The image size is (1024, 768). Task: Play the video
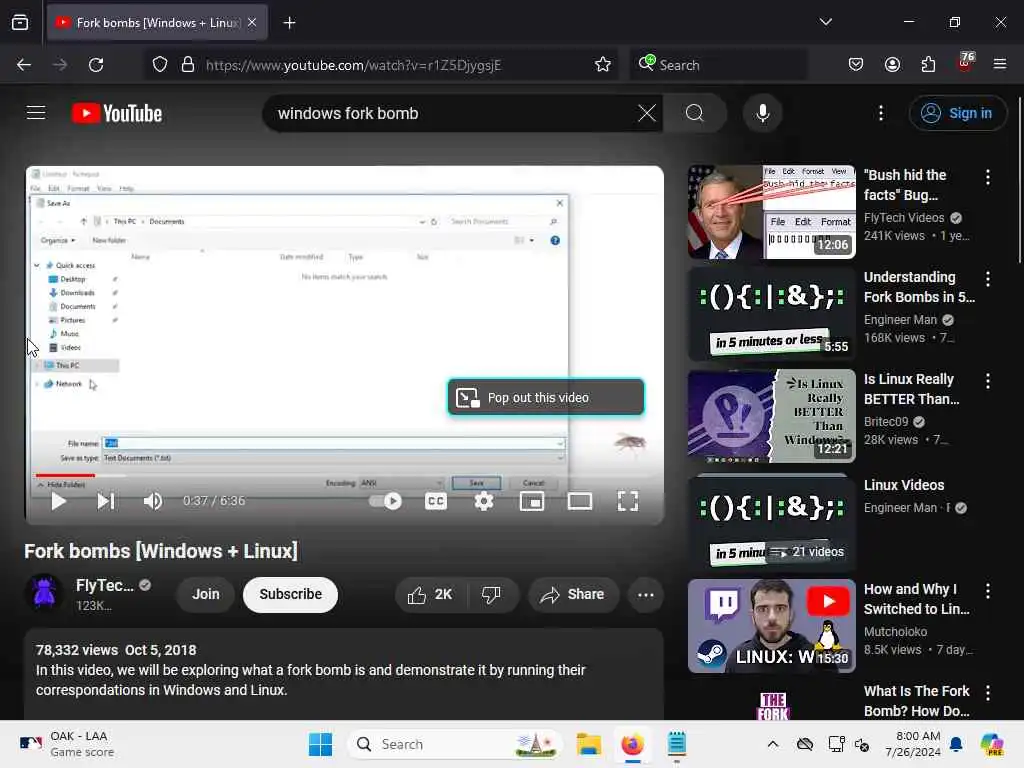[x=59, y=501]
